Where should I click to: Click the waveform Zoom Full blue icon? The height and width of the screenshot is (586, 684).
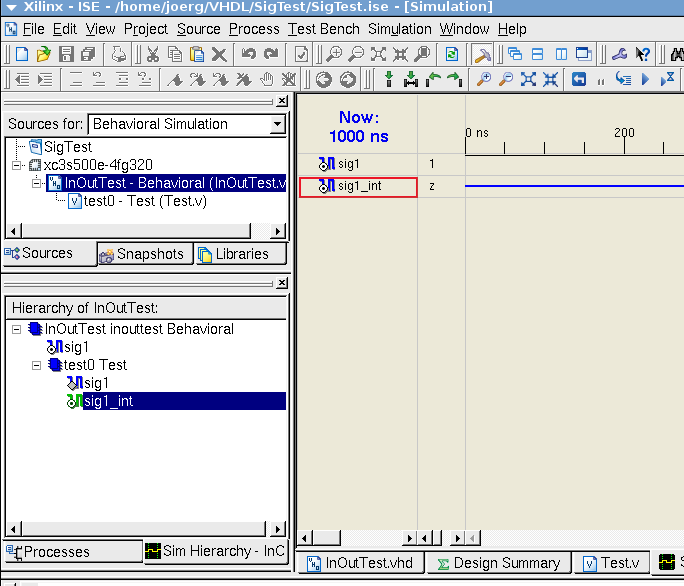click(528, 79)
